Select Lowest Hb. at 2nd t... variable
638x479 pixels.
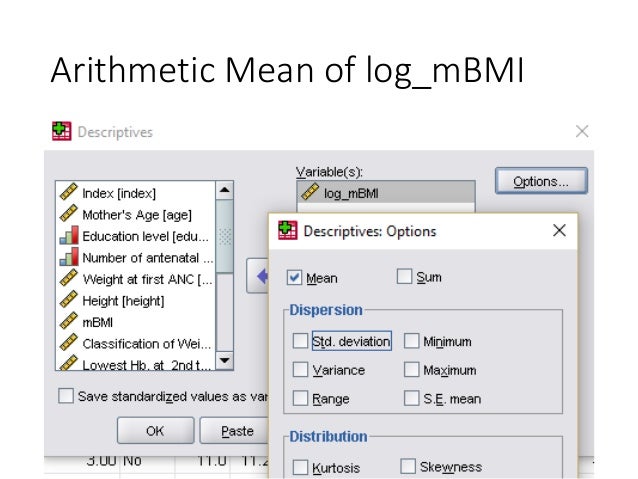point(135,363)
